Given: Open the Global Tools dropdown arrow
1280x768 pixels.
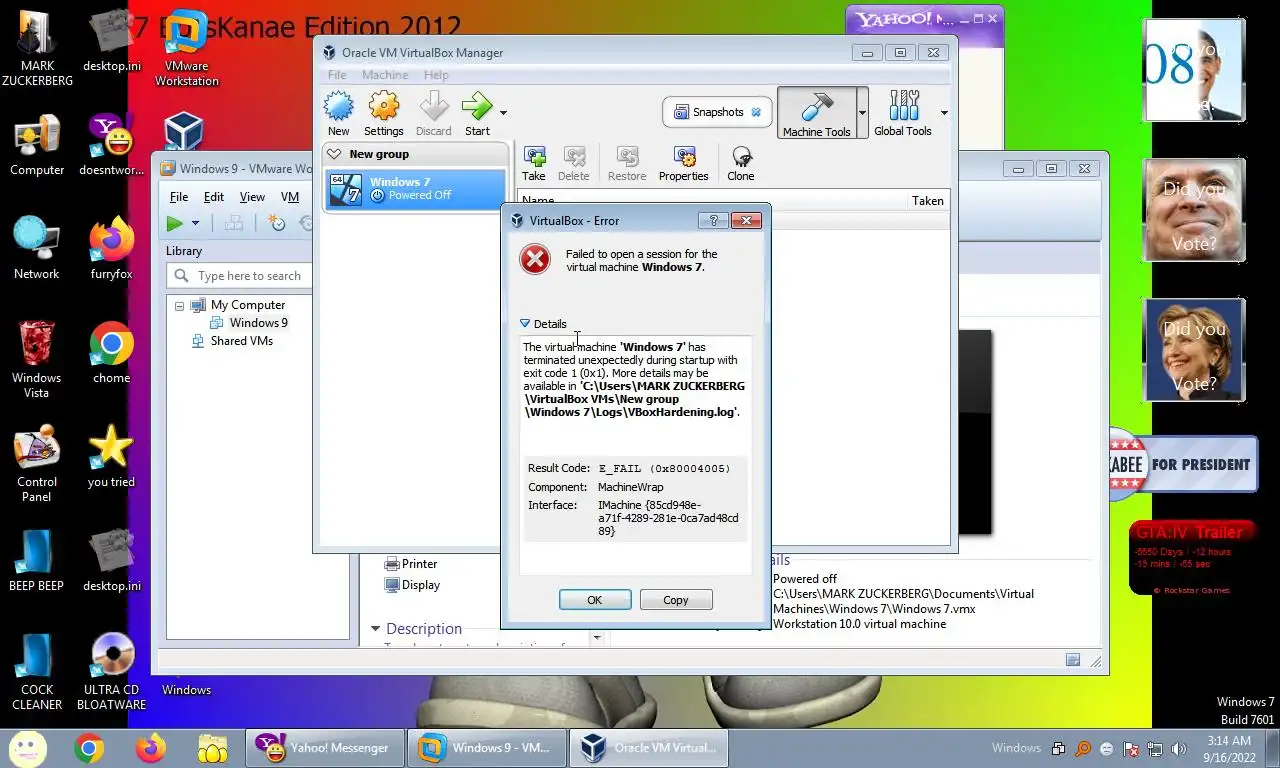Looking at the screenshot, I should (943, 112).
